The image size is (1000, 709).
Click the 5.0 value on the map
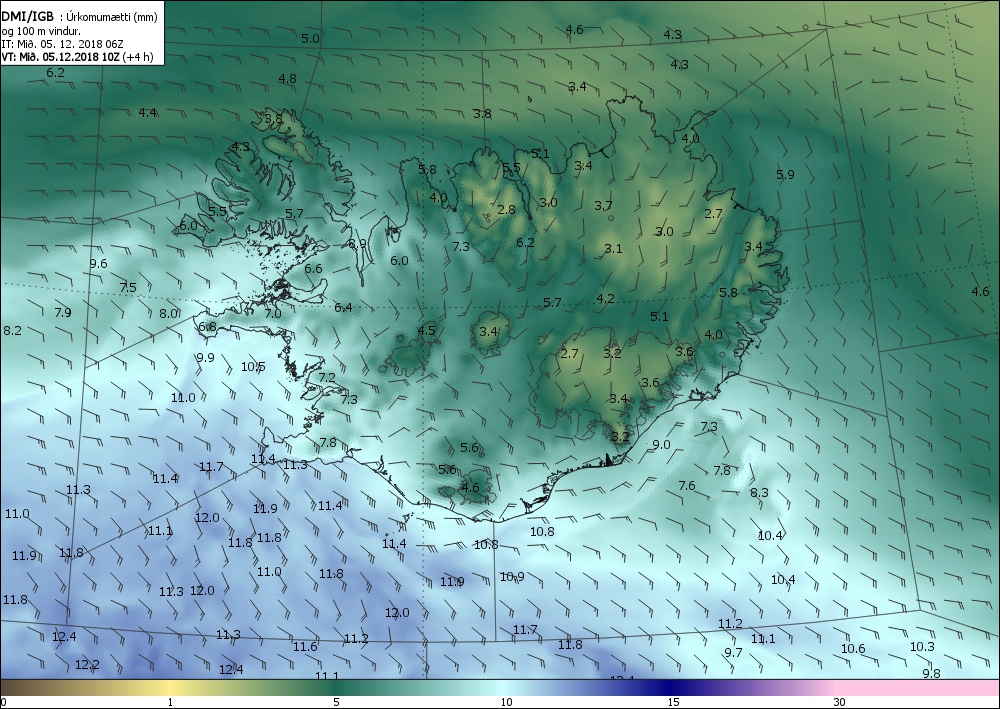310,38
